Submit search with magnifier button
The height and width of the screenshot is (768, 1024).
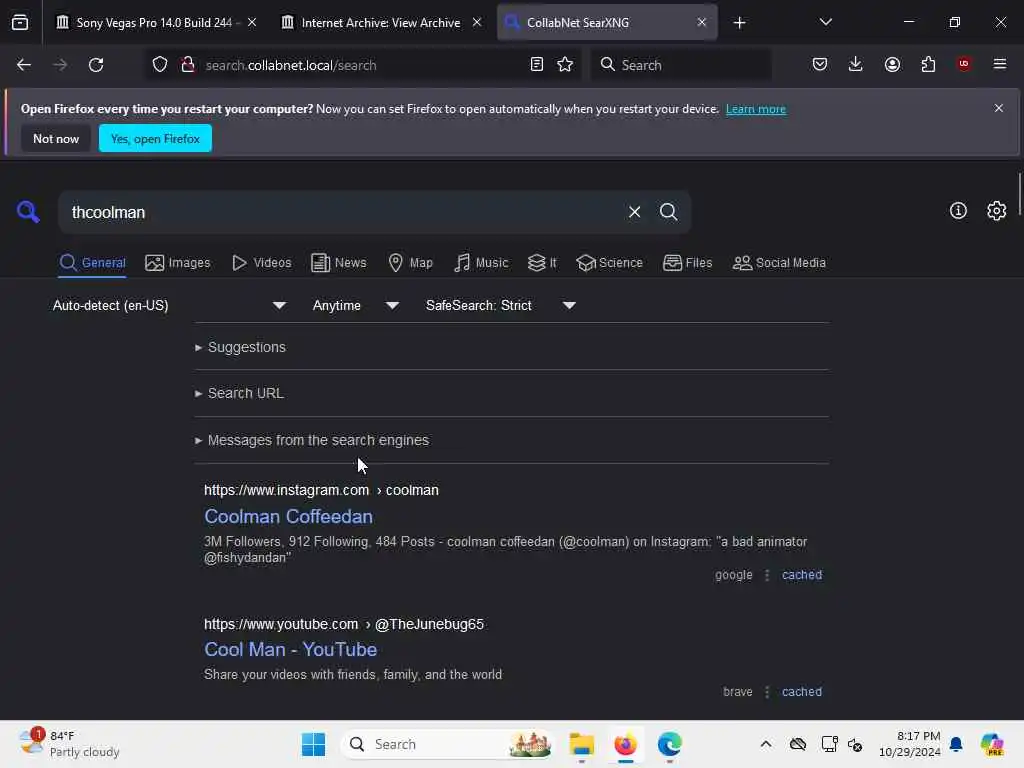[669, 212]
